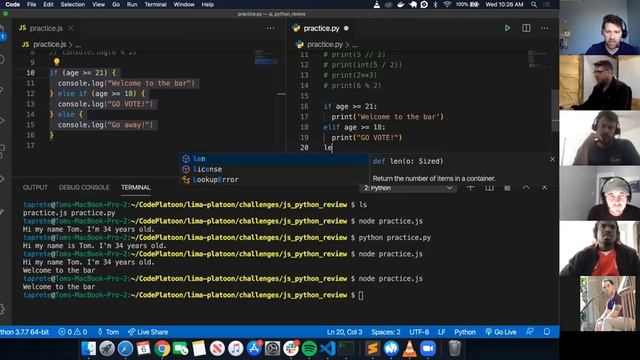Select language mode Python in status bar
Viewport: 640px width, 360px height.
click(x=465, y=332)
